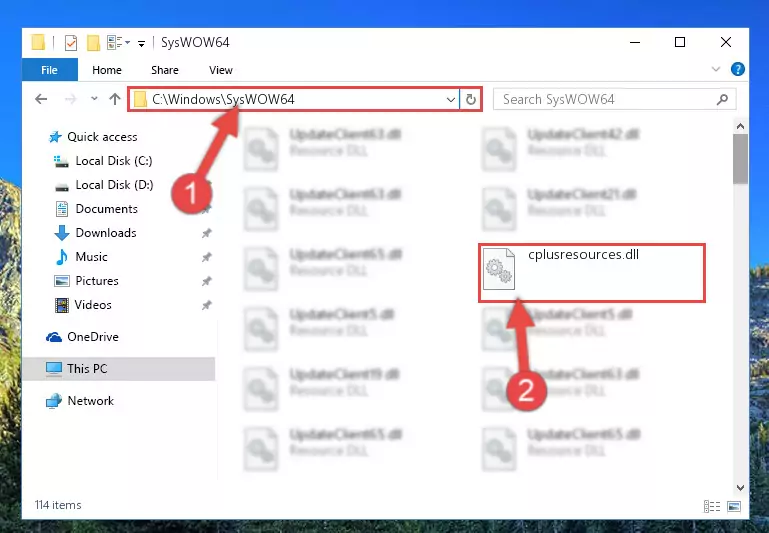Click the New folder icon in title bar
This screenshot has width=769, height=533.
[93, 43]
